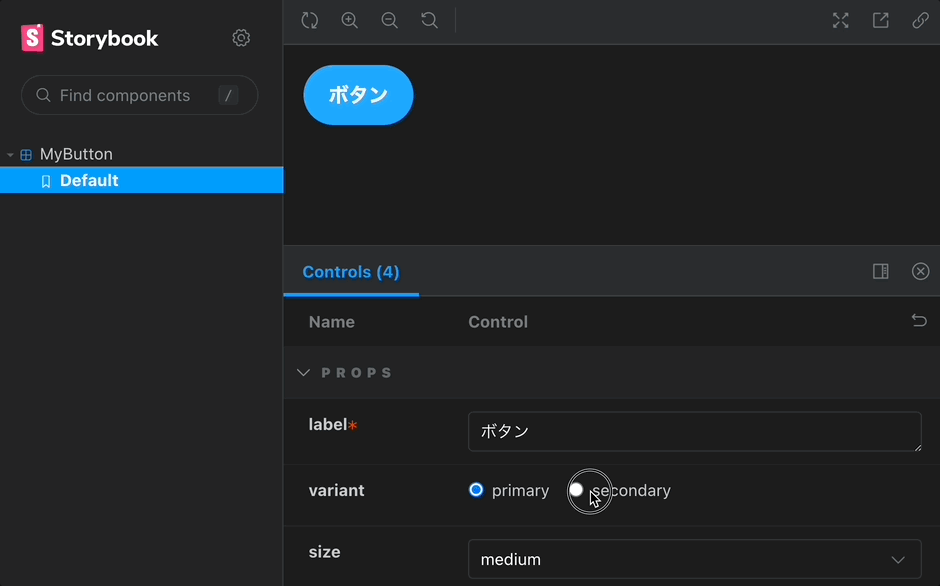Screen dimensions: 940x586
Task: Select the secondary variant radio button
Action: coord(576,490)
